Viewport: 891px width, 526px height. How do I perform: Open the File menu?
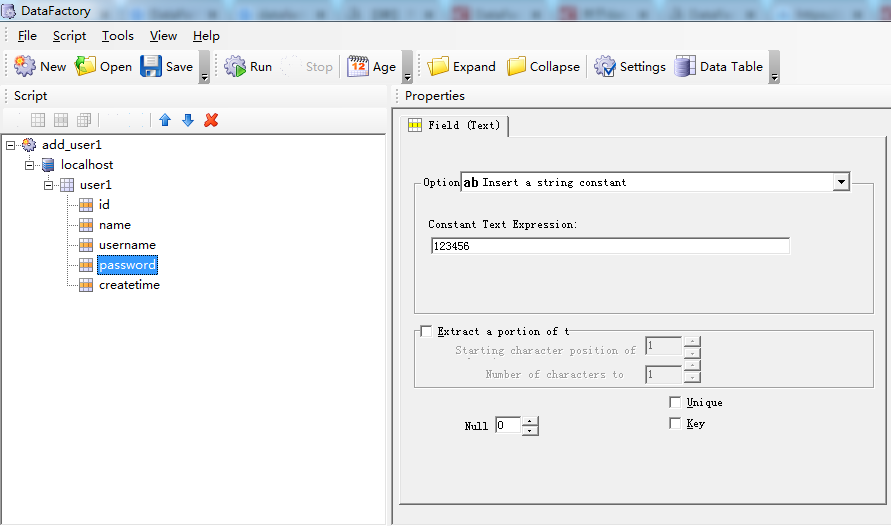(27, 36)
